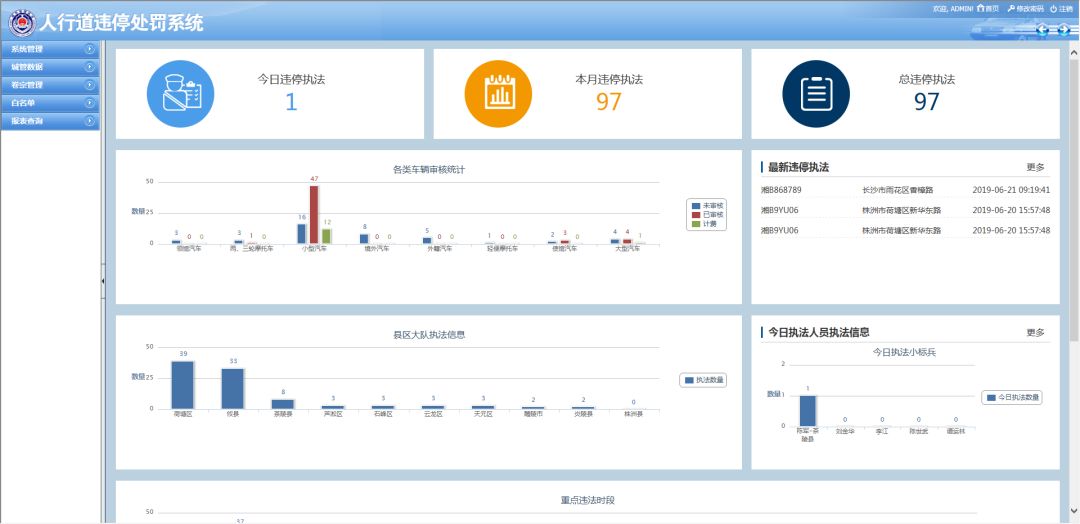Image resolution: width=1080 pixels, height=524 pixels.
Task: Click the key icon for 修改密码
Action: point(1011,8)
